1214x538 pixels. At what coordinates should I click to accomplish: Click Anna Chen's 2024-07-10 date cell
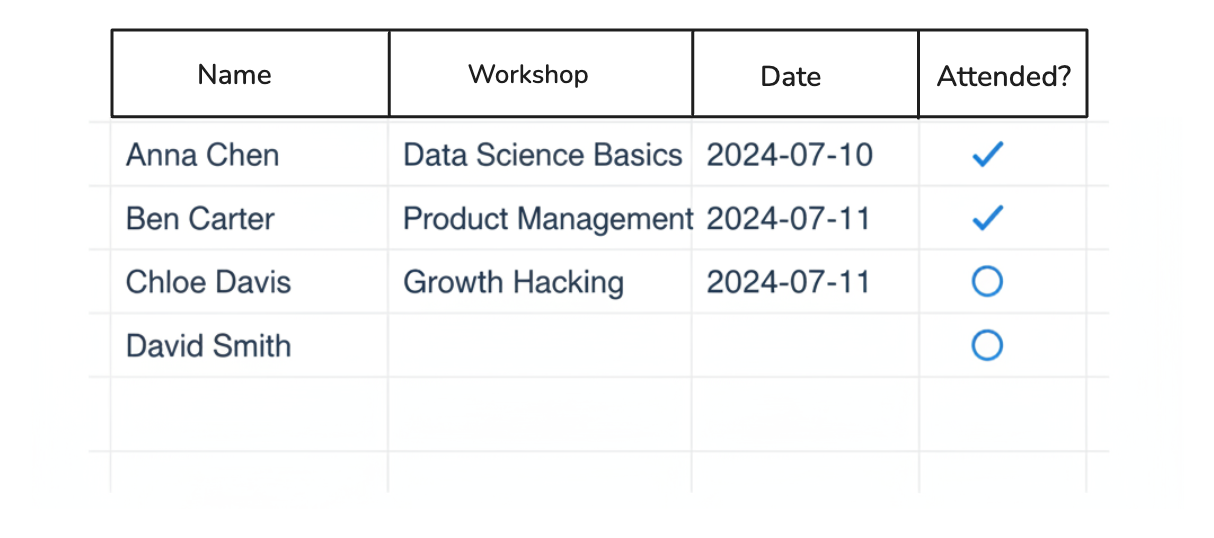point(790,155)
